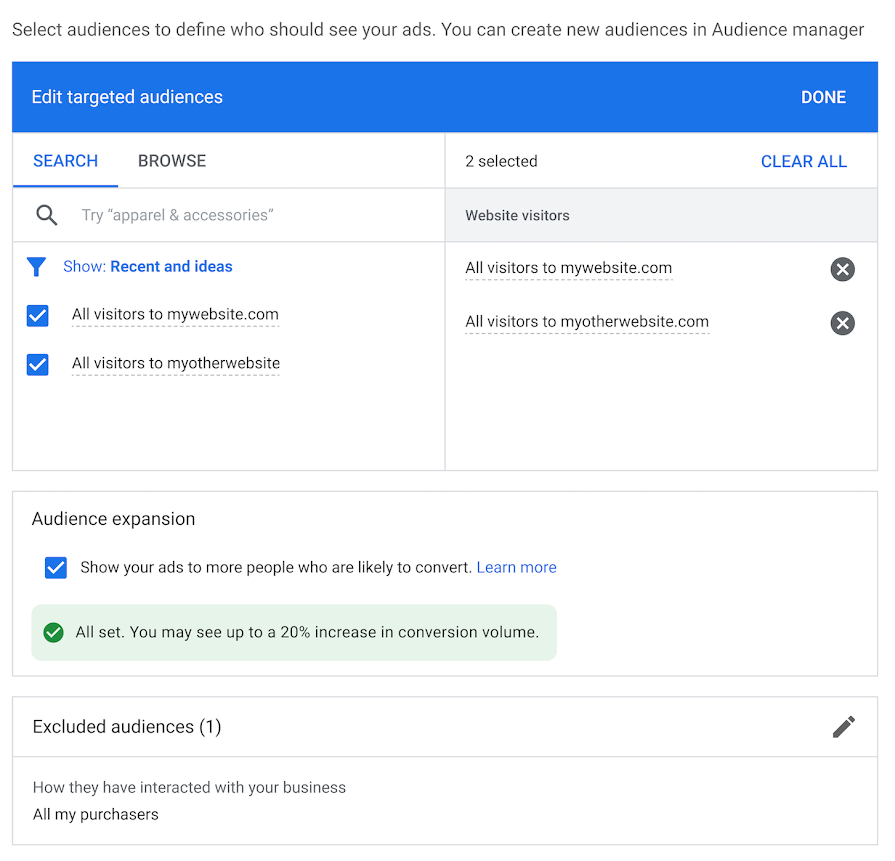Open the Learn more link
Viewport: 895px width, 861px height.
pyautogui.click(x=516, y=568)
